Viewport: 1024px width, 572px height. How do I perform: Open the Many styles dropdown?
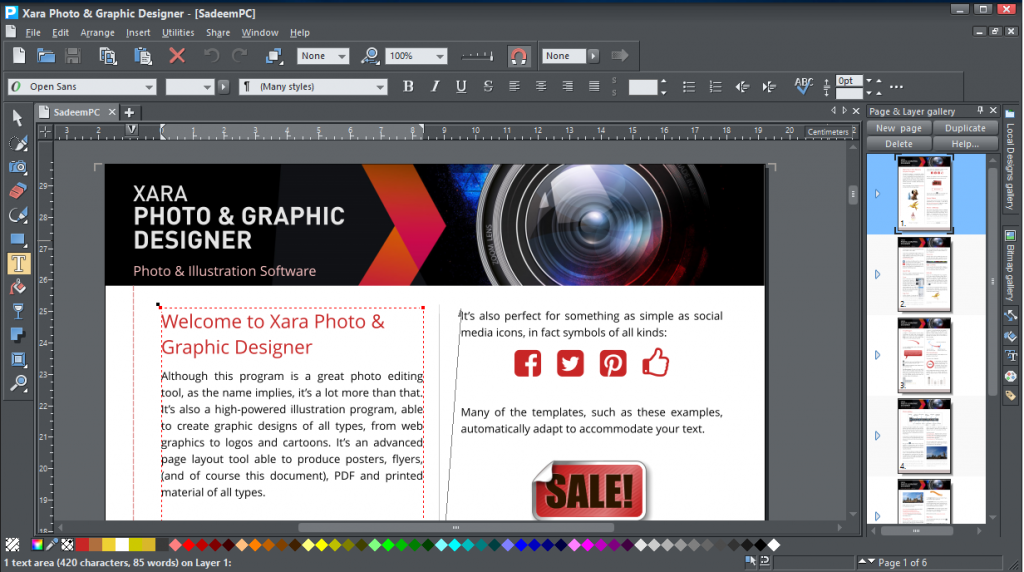click(380, 87)
